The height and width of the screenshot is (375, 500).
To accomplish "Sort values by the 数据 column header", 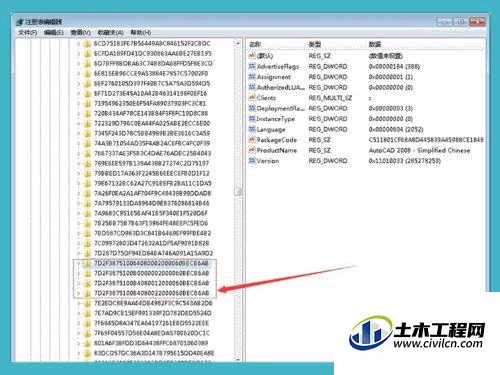I will coord(375,44).
